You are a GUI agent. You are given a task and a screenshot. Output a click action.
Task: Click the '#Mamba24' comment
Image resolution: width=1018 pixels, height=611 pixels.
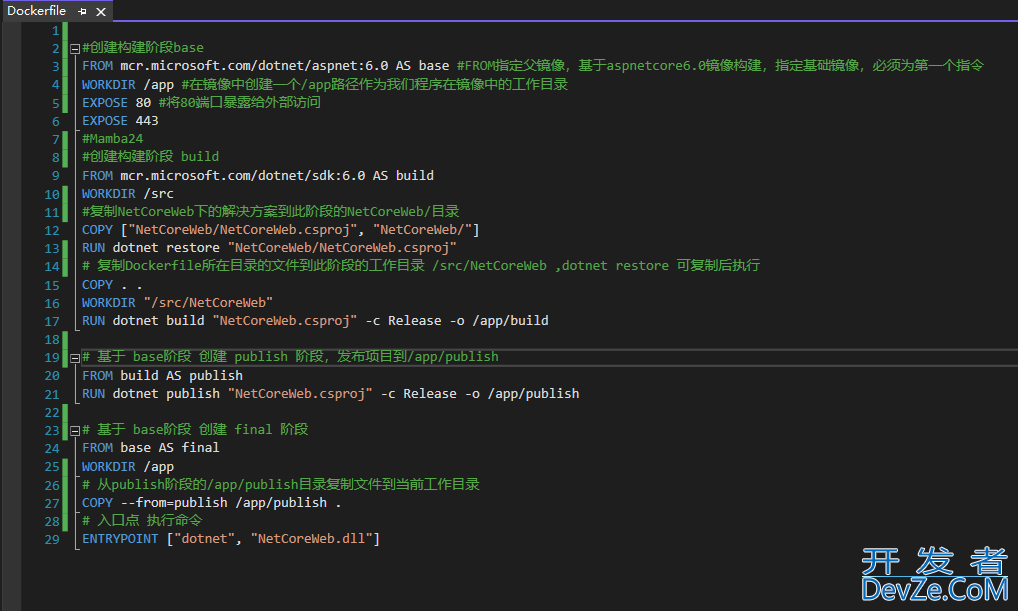point(112,139)
